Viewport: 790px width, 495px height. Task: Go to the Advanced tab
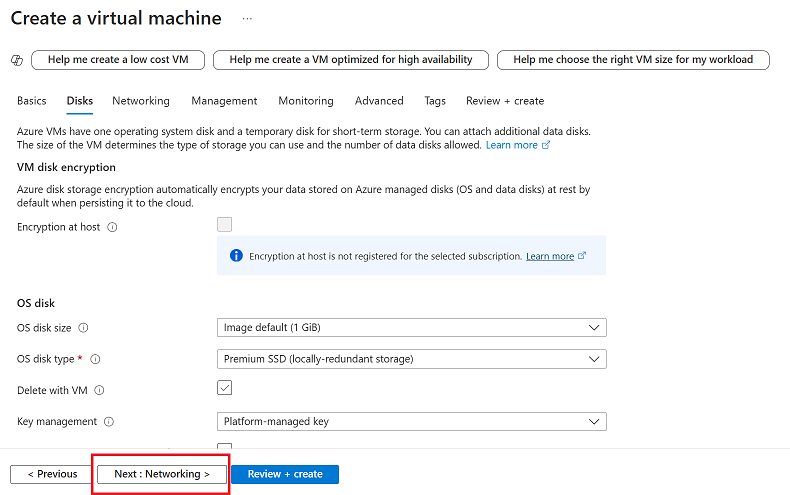(x=379, y=101)
